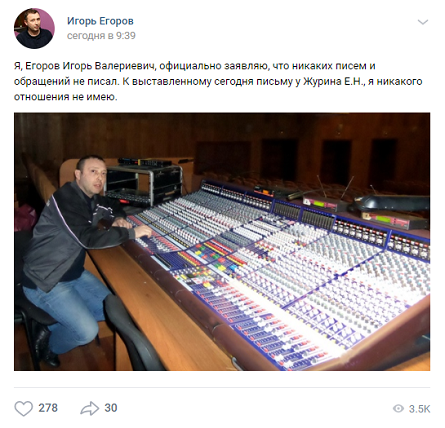The image size is (445, 428).
Task: Click the post text starting with Я, Егоров
Action: click(218, 81)
